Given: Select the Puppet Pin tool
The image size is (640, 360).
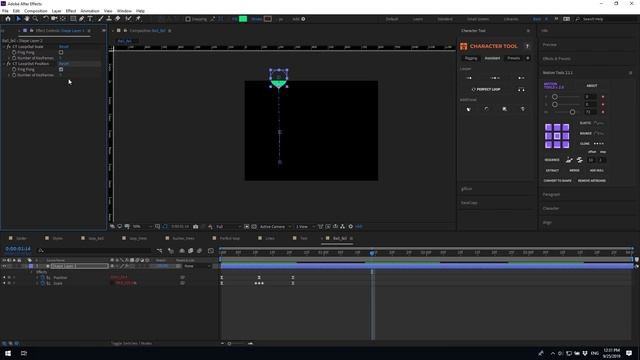Looking at the screenshot, I should [138, 19].
